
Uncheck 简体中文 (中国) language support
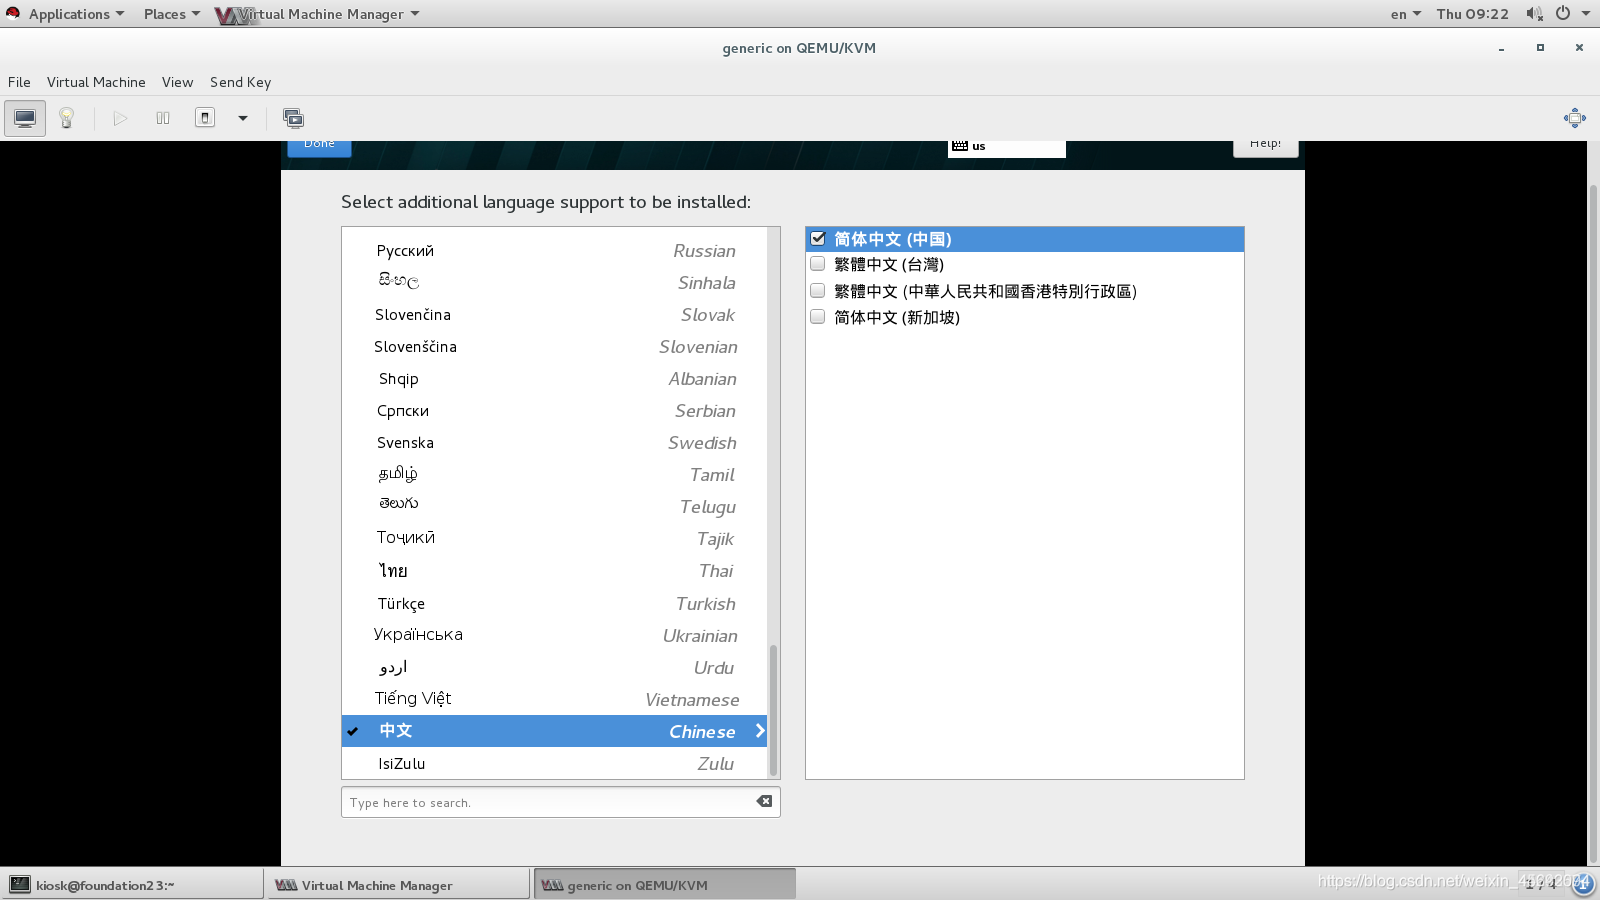coord(817,239)
